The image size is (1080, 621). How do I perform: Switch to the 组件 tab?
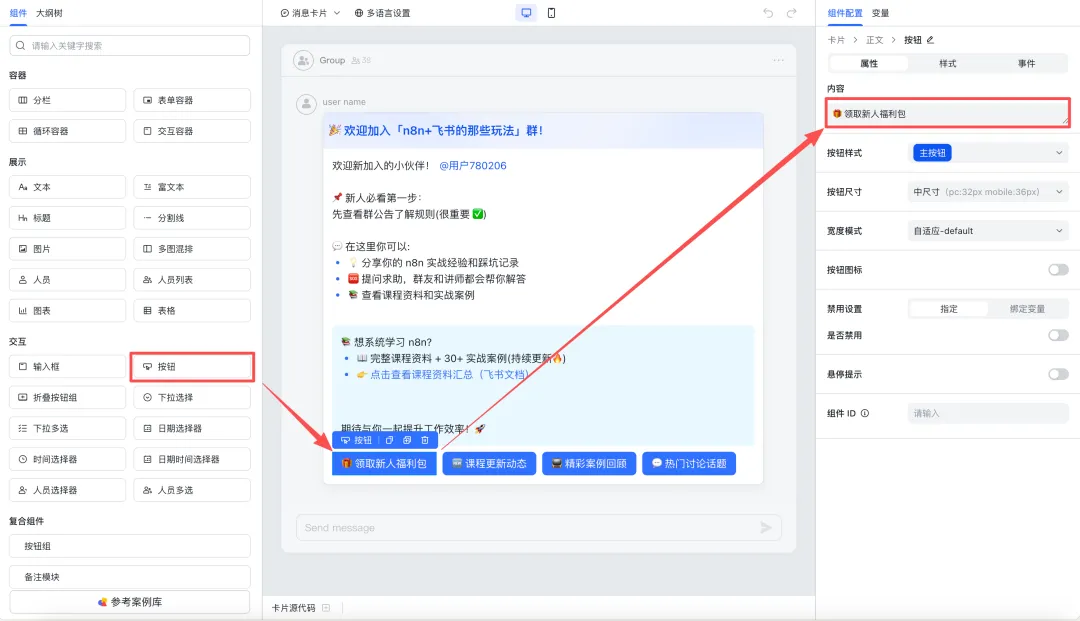click(18, 13)
